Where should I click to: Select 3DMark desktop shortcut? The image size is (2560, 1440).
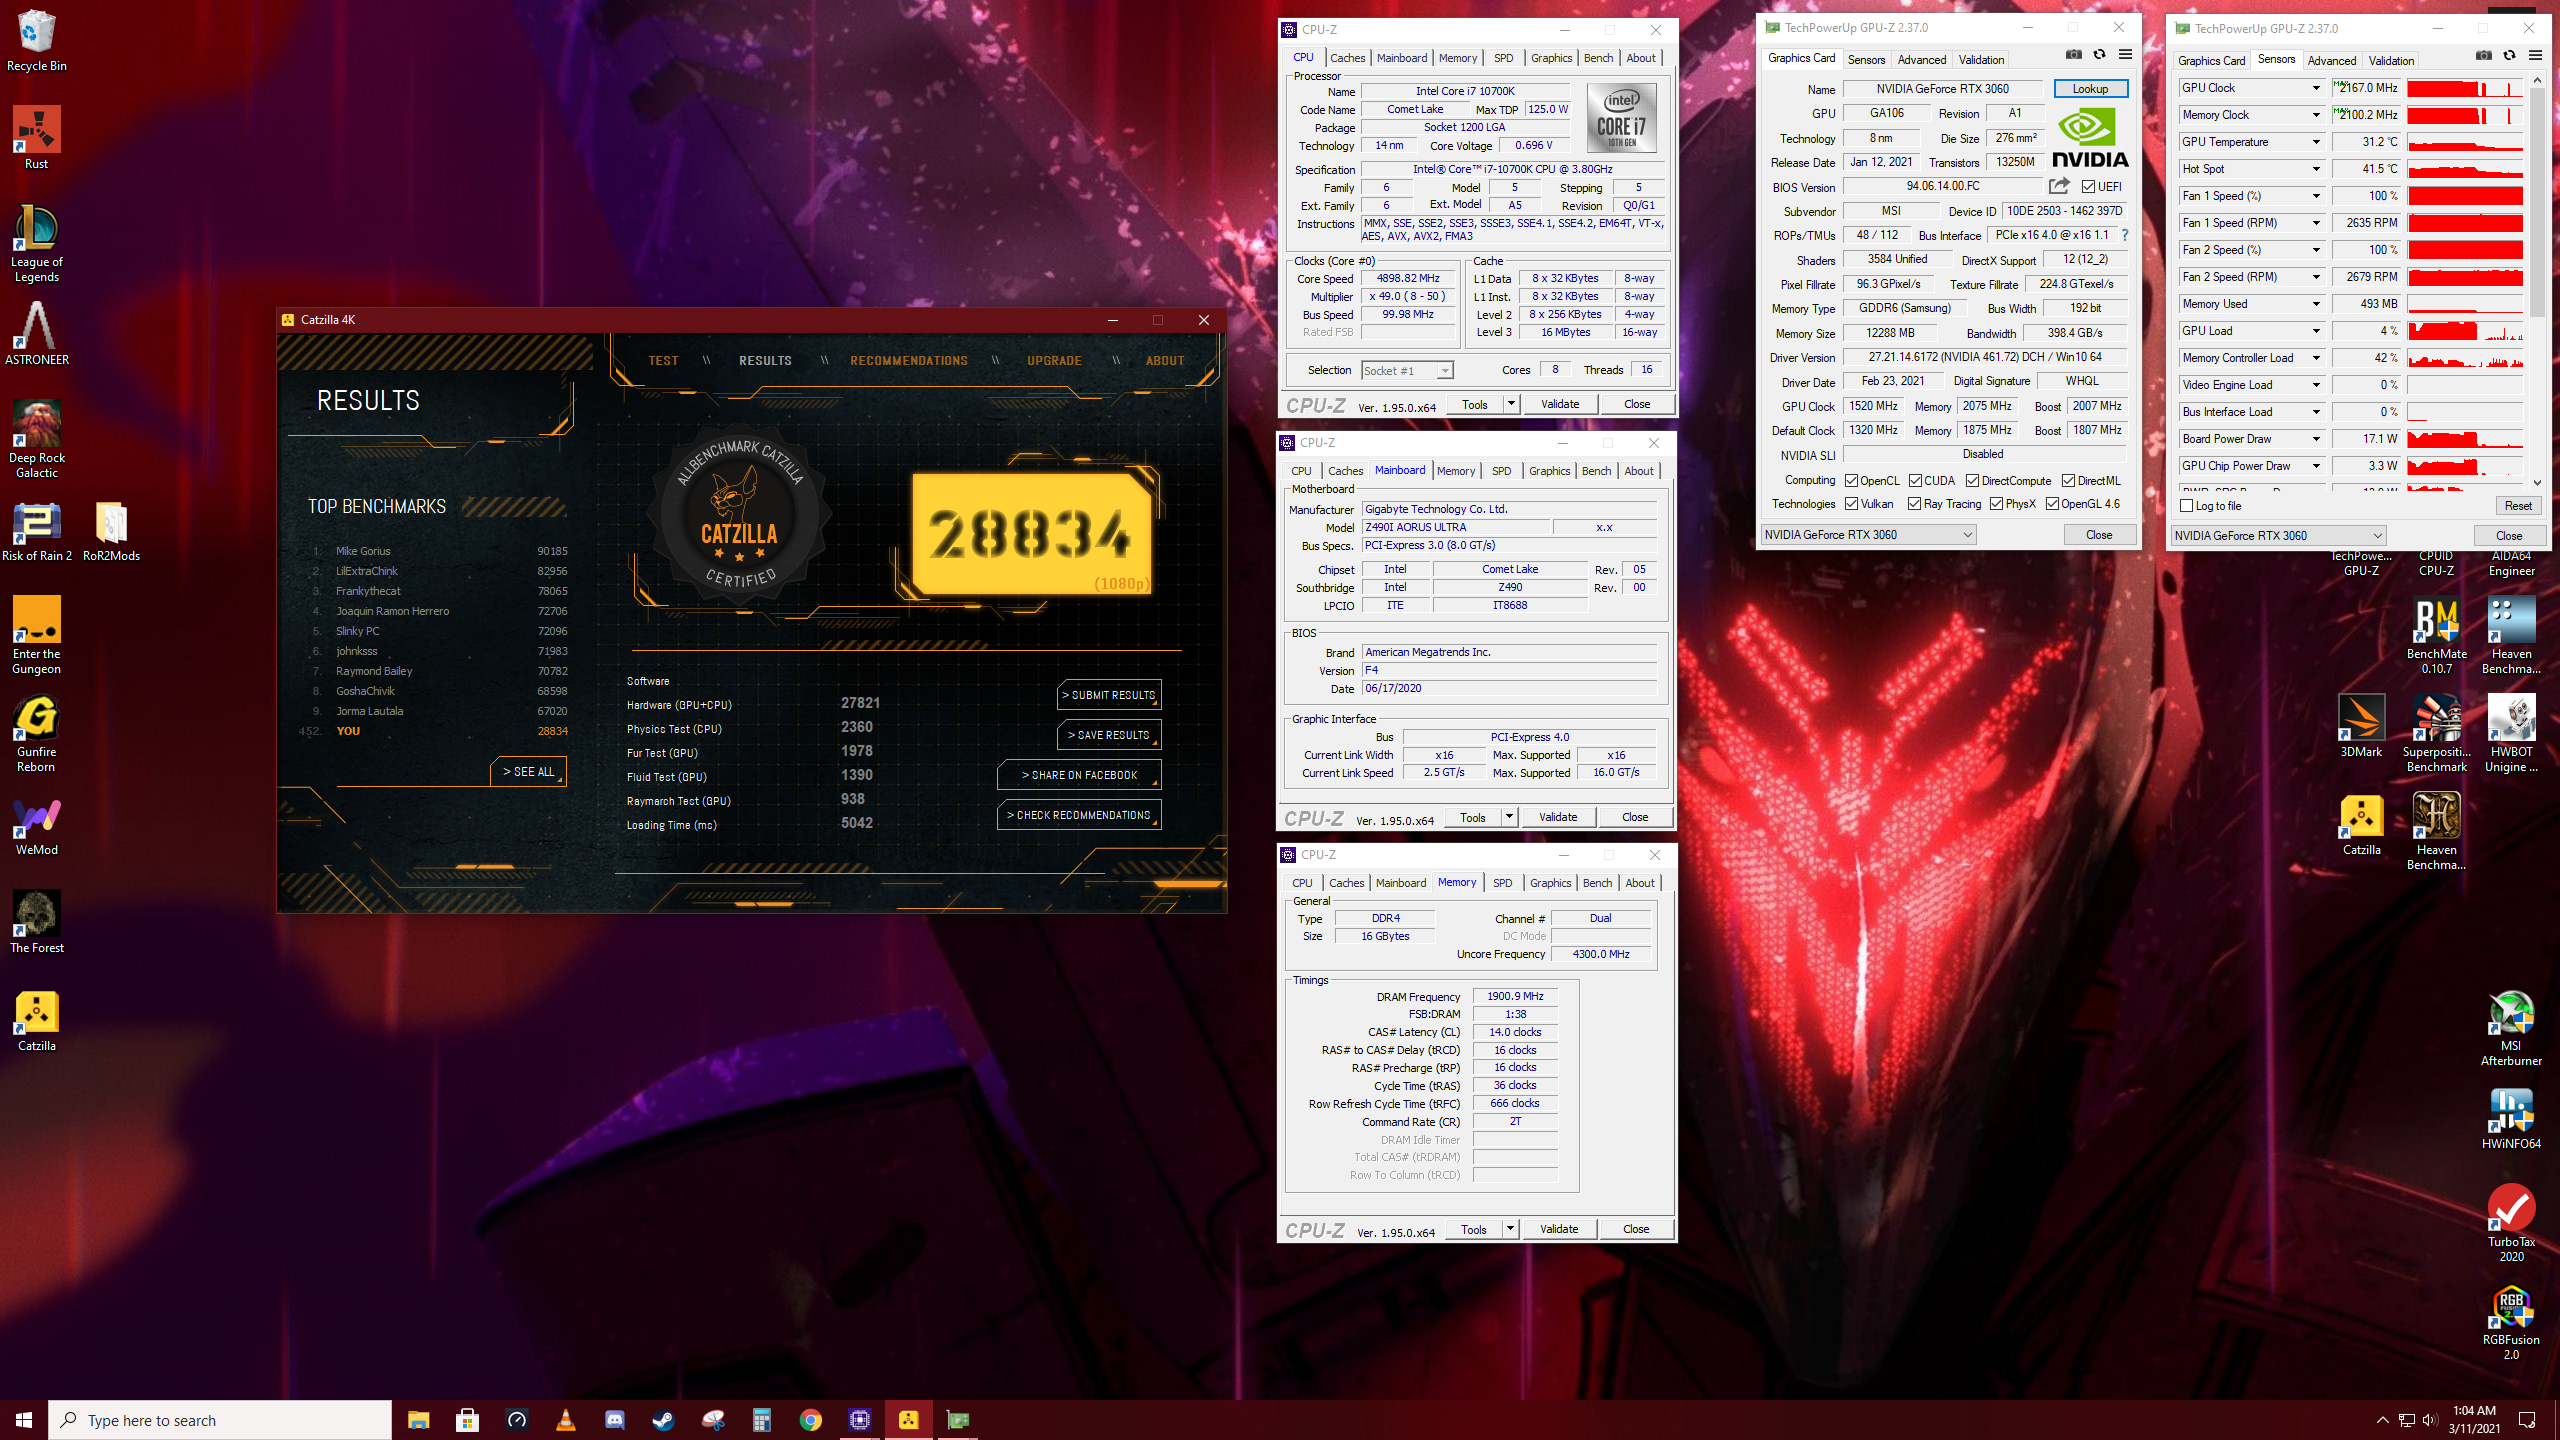click(2361, 726)
